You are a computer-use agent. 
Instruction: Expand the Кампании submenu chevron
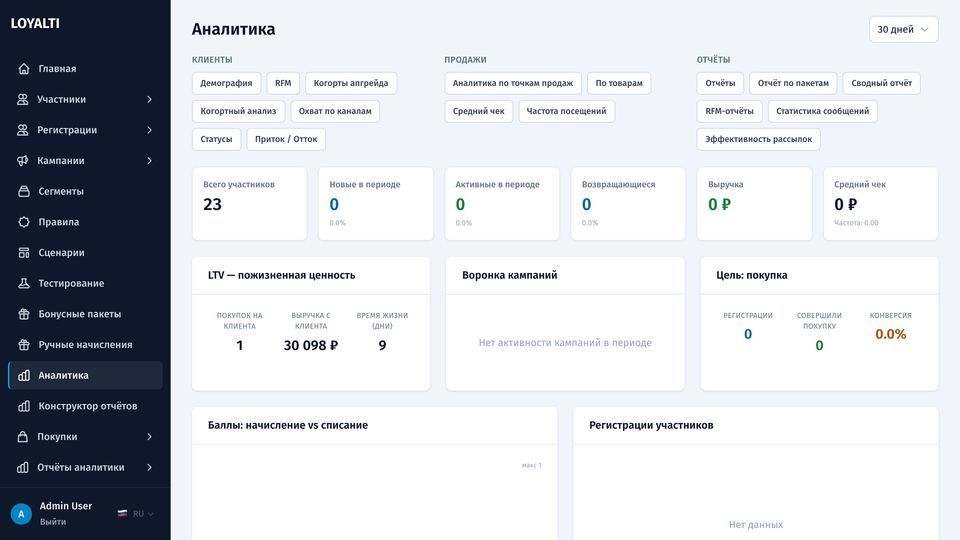pos(149,160)
